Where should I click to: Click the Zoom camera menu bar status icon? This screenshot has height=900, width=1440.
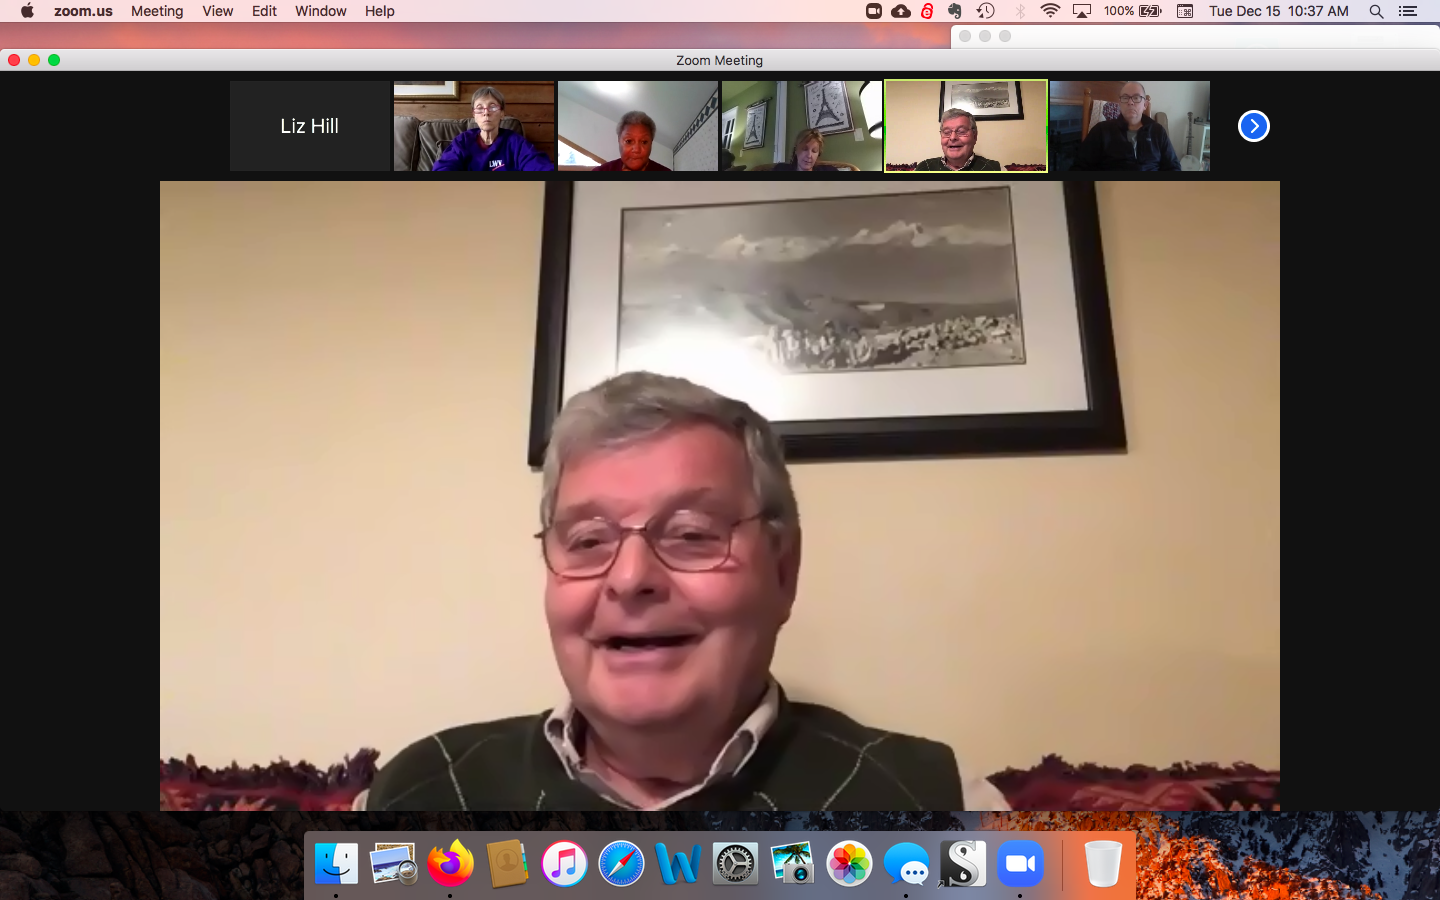pyautogui.click(x=873, y=11)
